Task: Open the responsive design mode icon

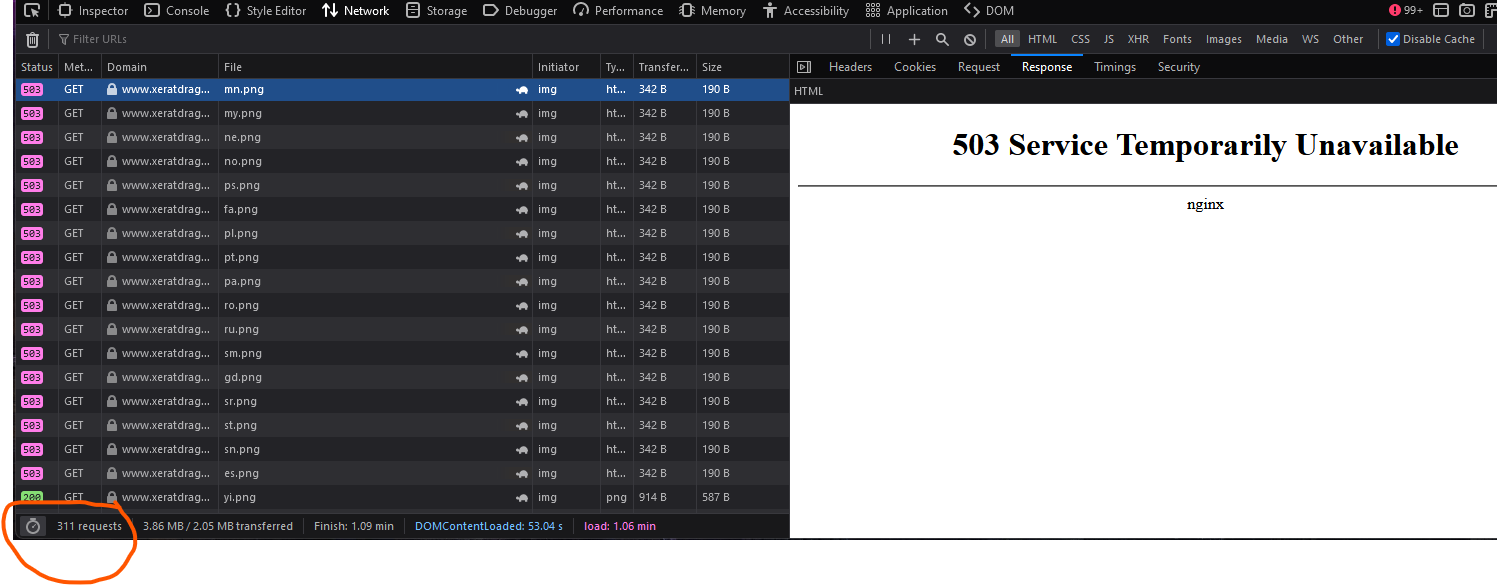Action: point(1441,11)
